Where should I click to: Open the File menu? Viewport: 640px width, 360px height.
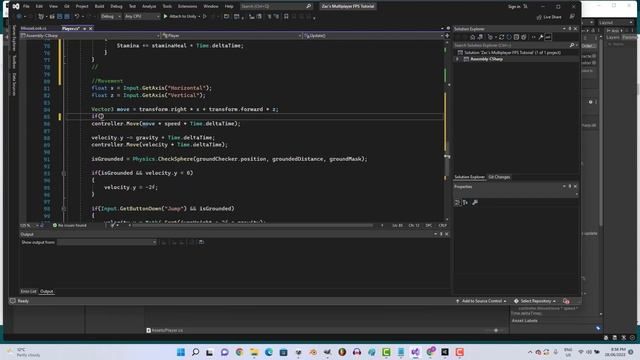point(26,7)
